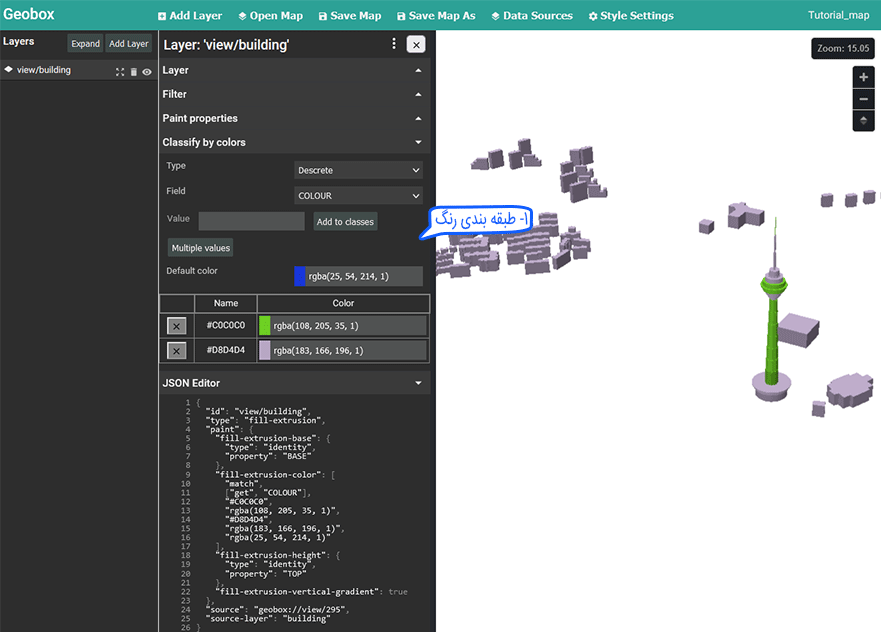881x632 pixels.
Task: Remove the #D8D4D4 class row
Action: [x=176, y=350]
